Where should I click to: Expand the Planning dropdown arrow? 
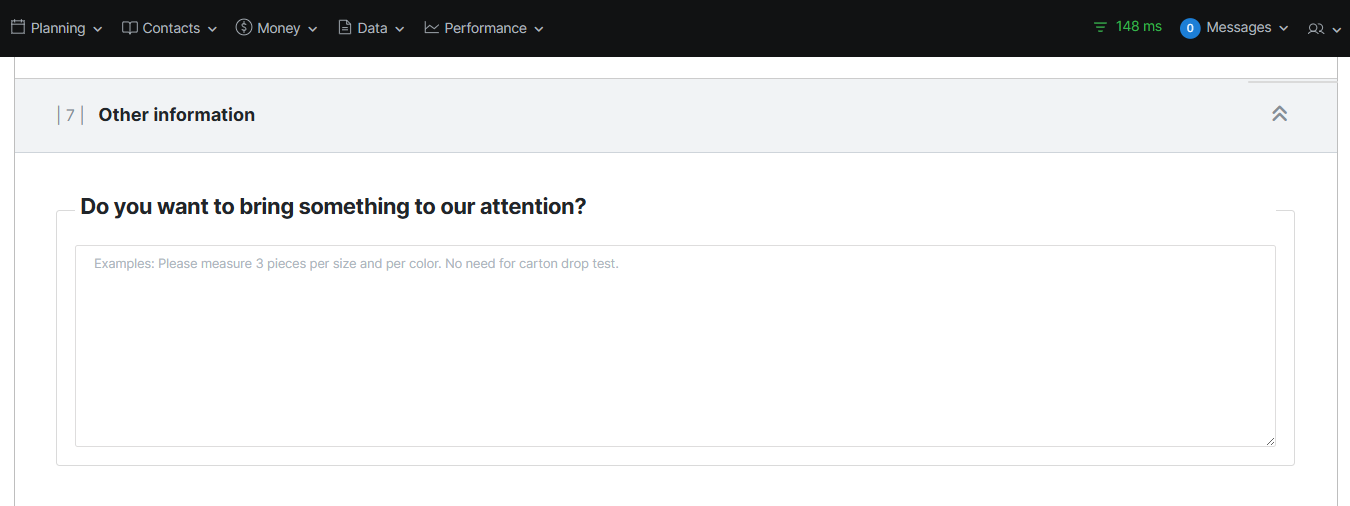tap(98, 30)
